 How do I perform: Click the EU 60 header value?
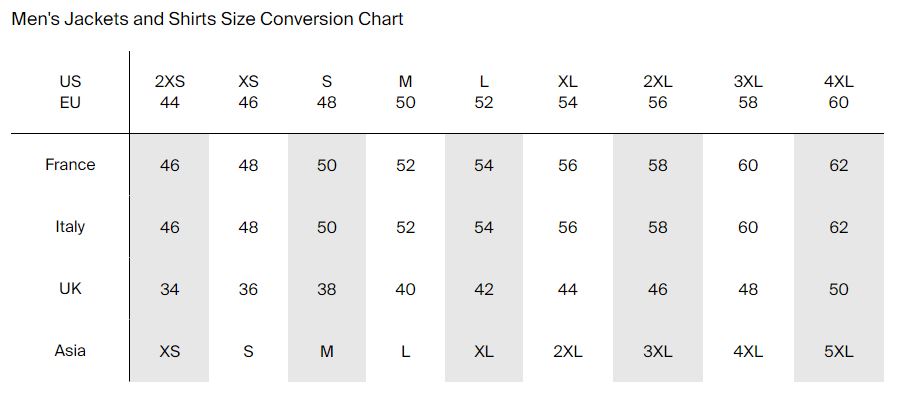(x=838, y=103)
